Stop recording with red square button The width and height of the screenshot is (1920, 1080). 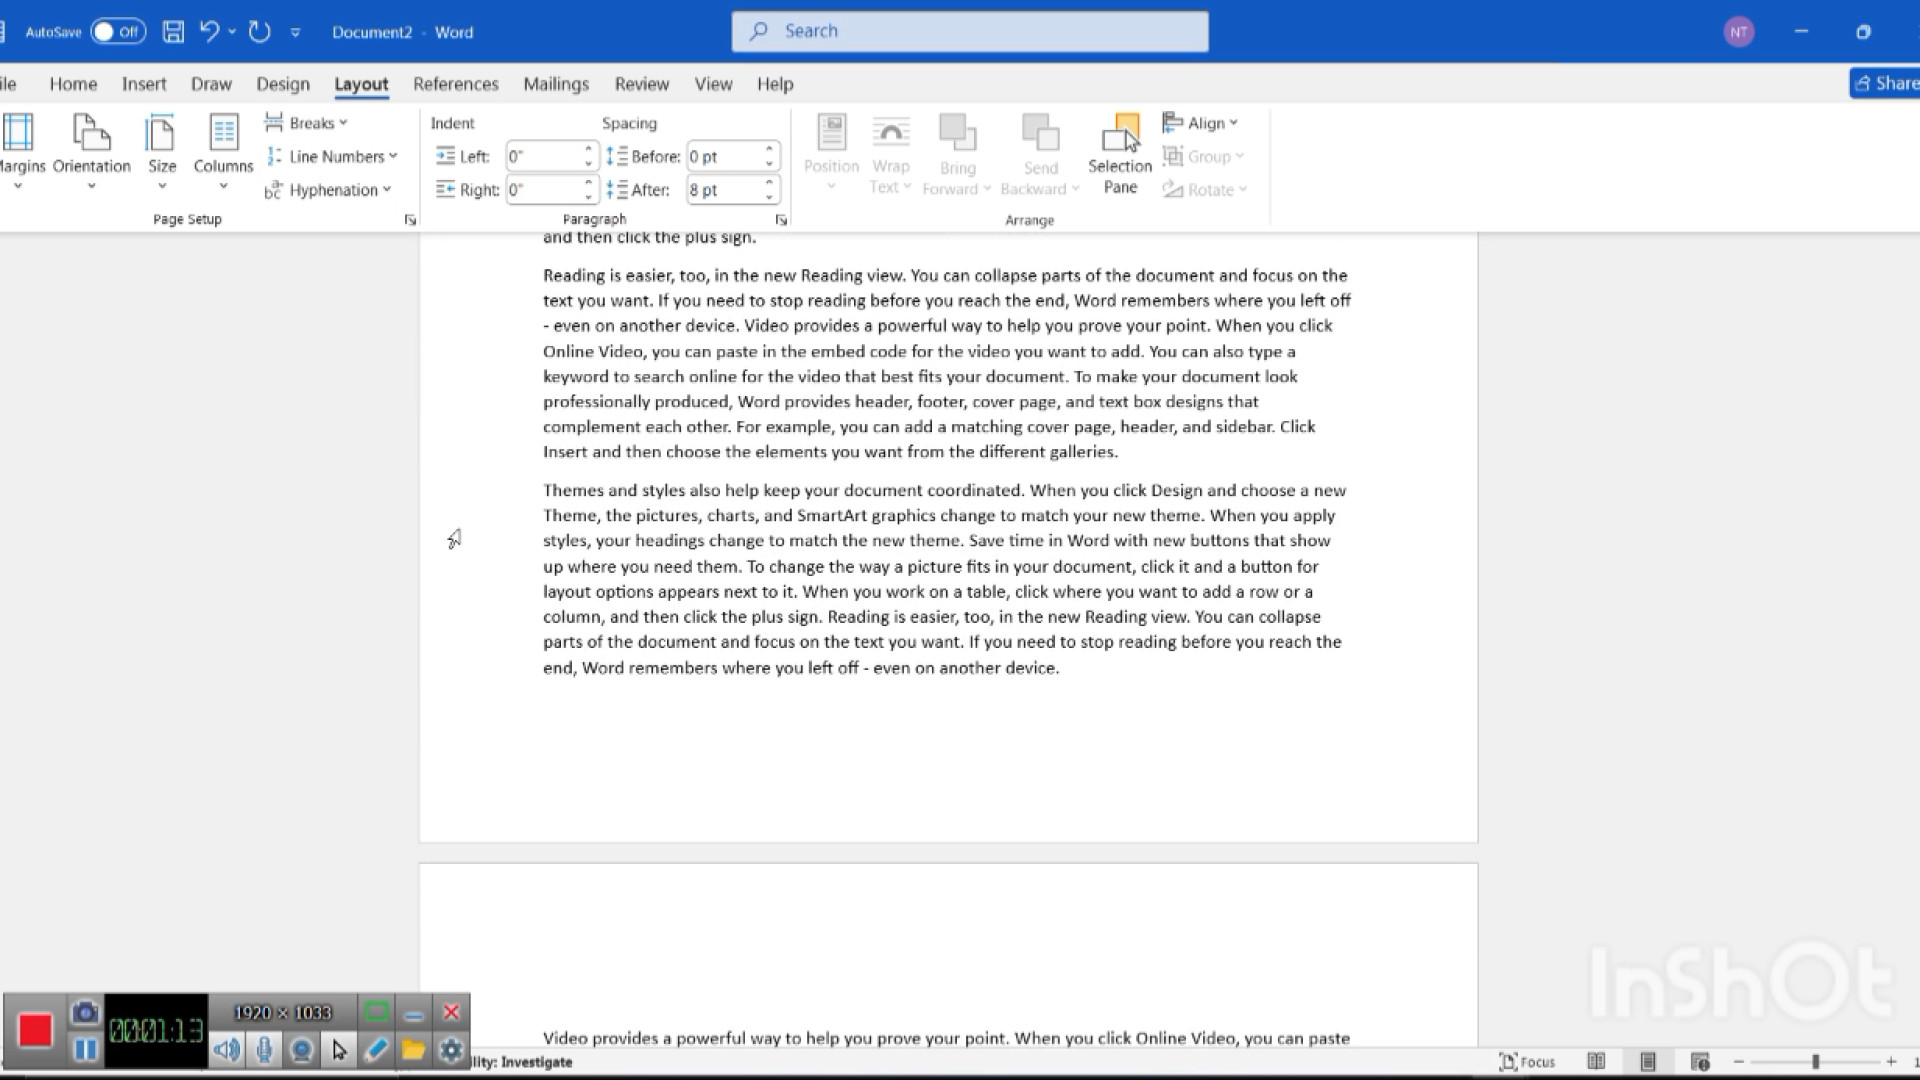coord(35,1030)
